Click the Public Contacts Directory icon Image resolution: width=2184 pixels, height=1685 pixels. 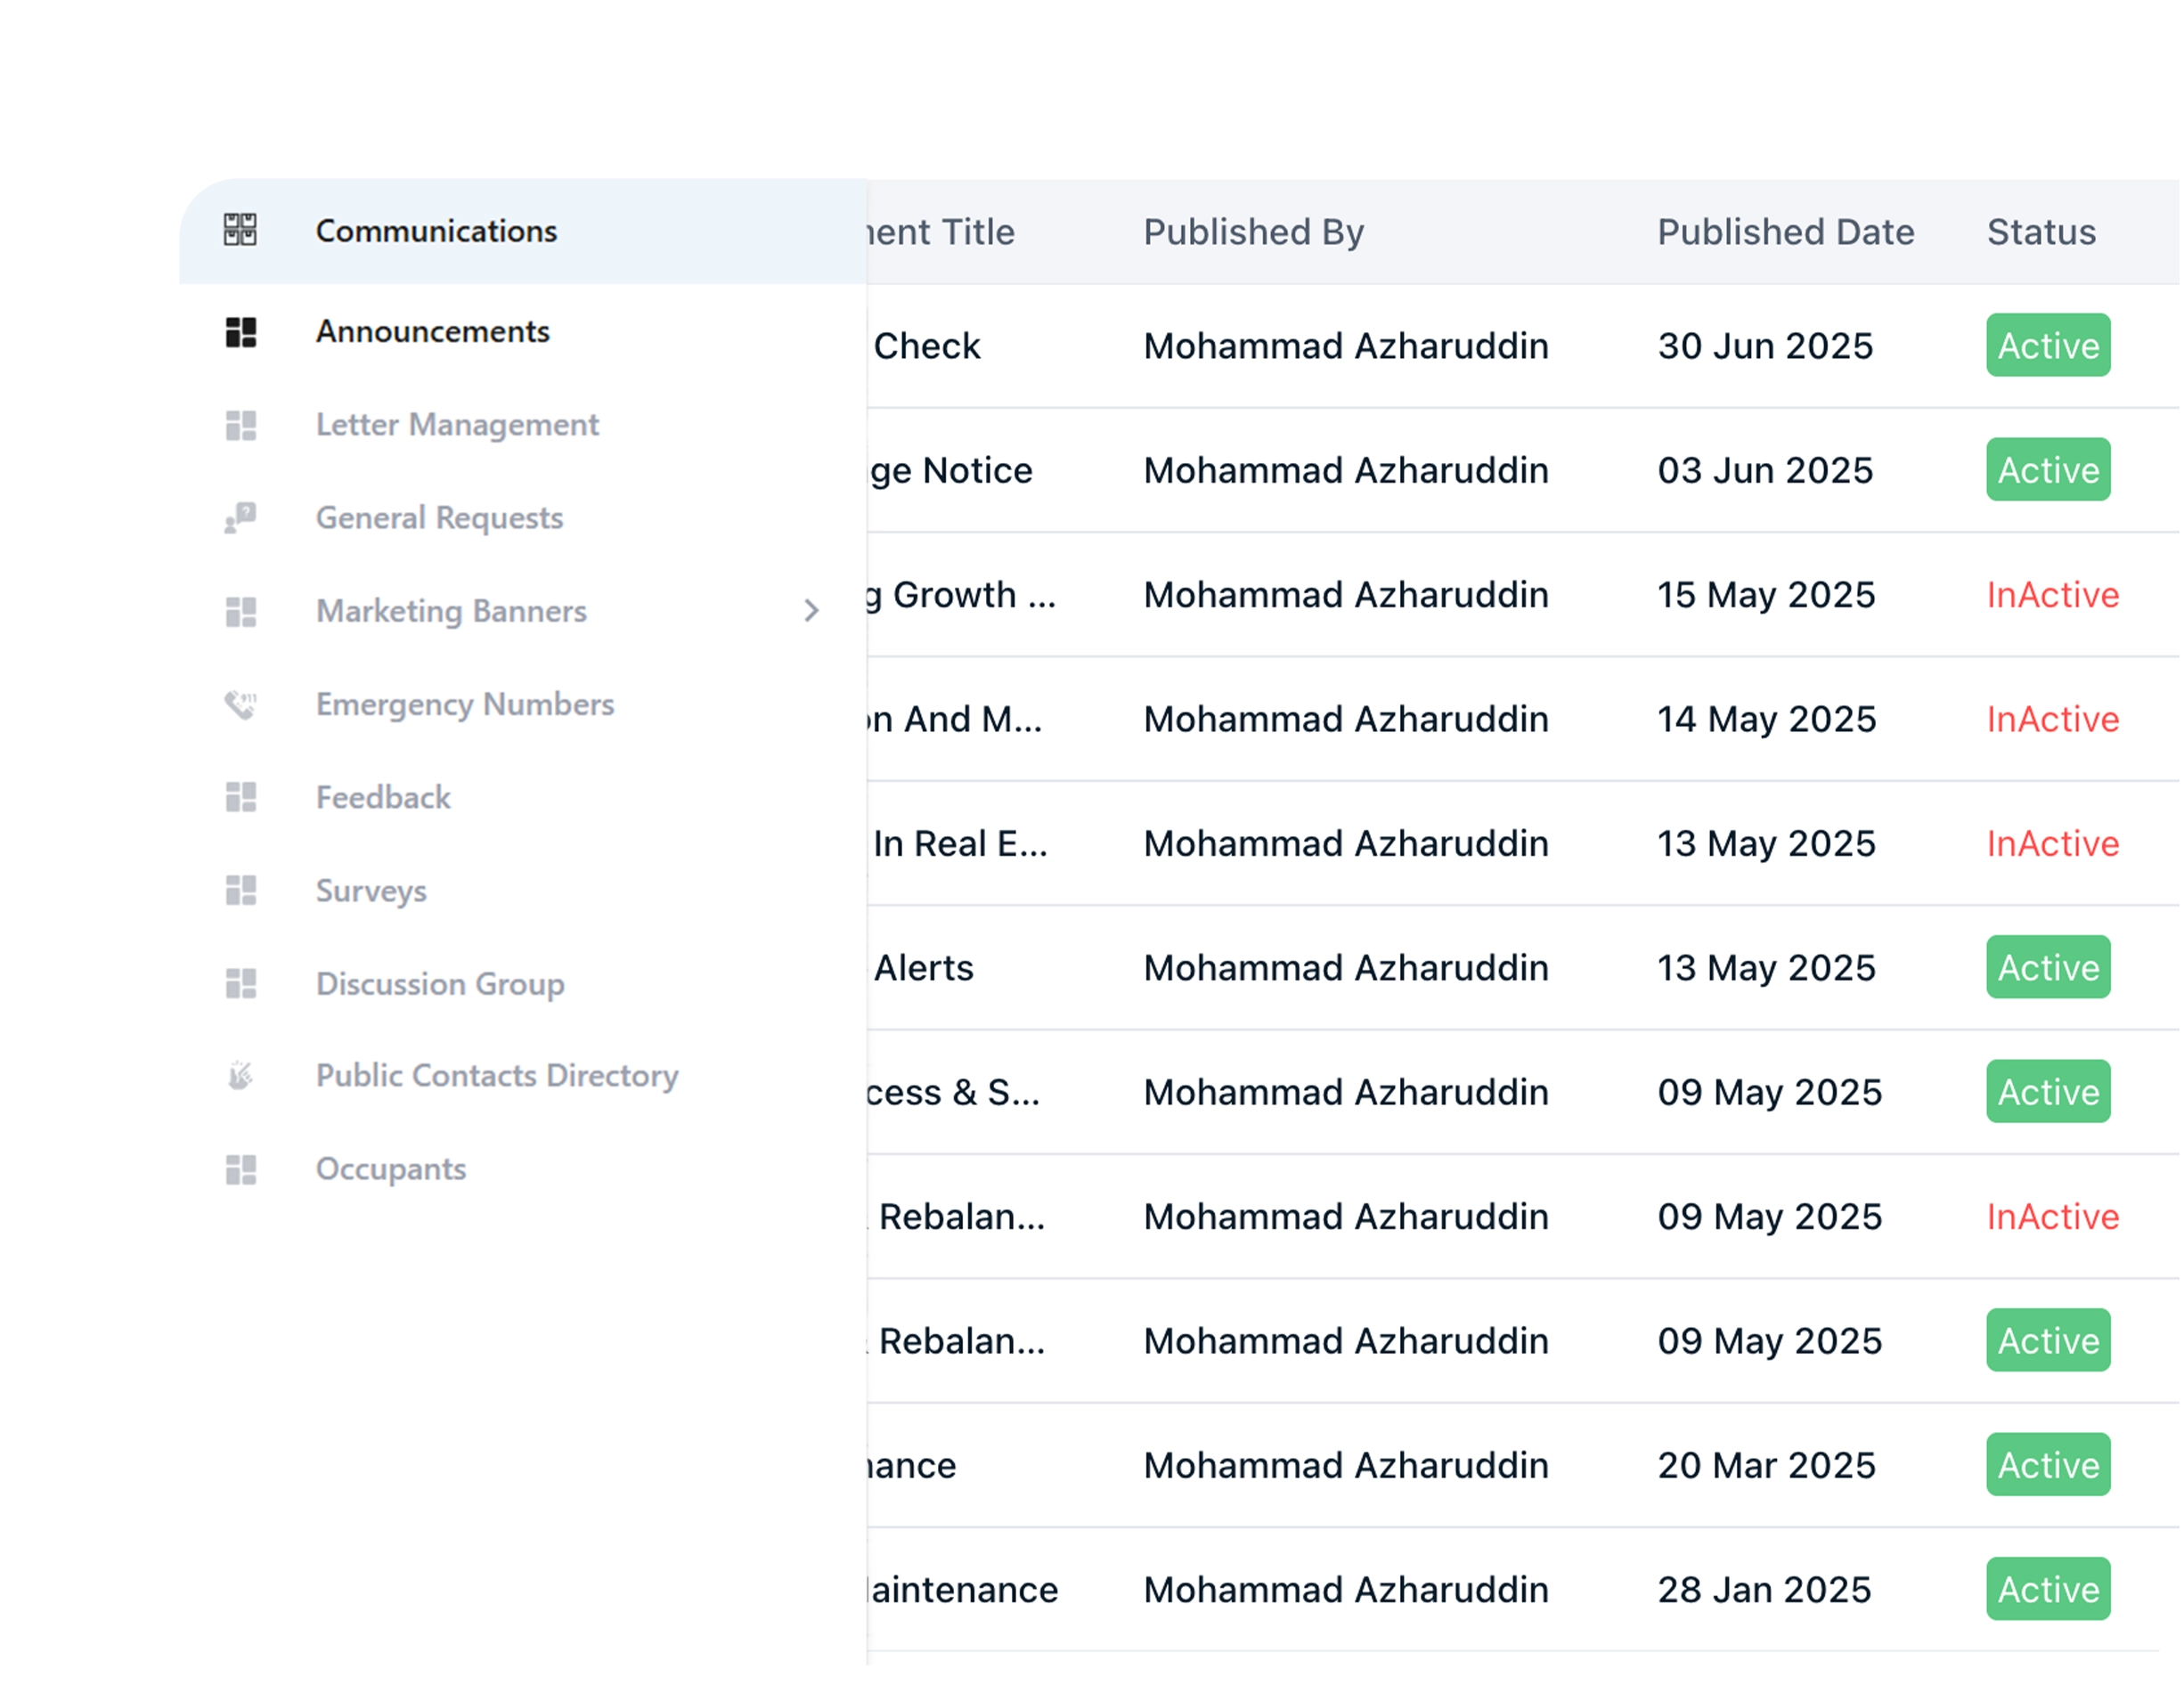(x=240, y=1076)
